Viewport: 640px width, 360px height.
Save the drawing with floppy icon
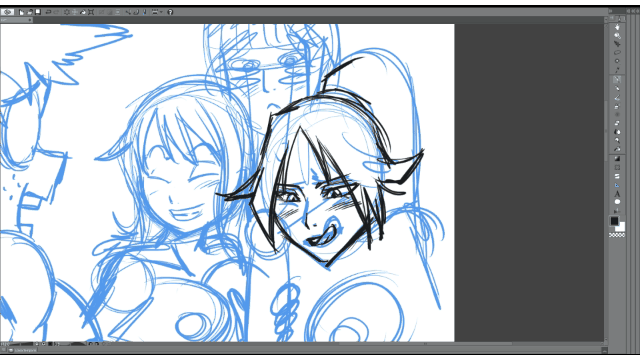(x=38, y=12)
